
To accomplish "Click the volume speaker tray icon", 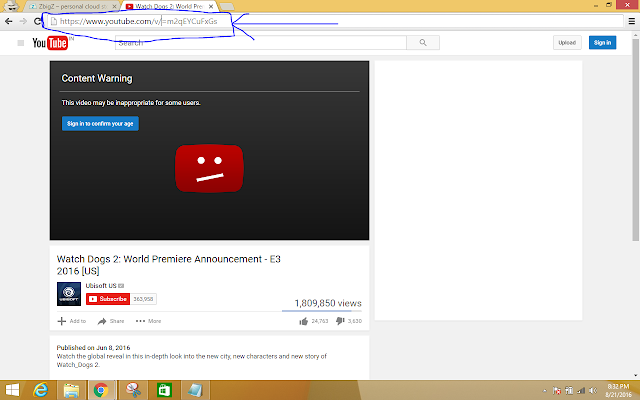I will click(x=593, y=391).
